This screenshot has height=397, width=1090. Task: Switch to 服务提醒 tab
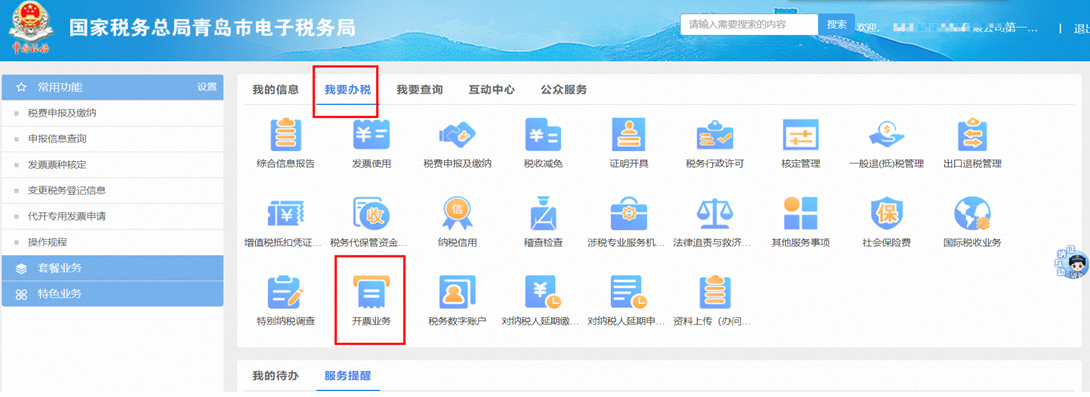348,375
